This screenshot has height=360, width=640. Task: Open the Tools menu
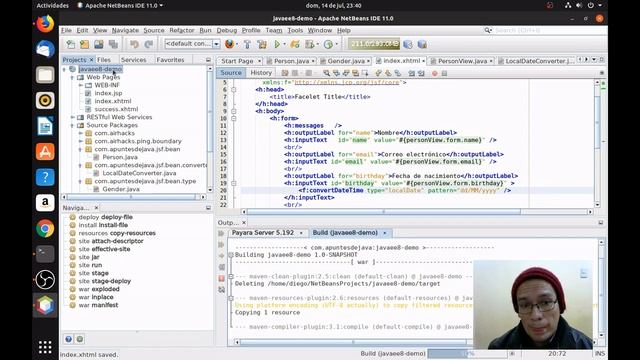(295, 30)
